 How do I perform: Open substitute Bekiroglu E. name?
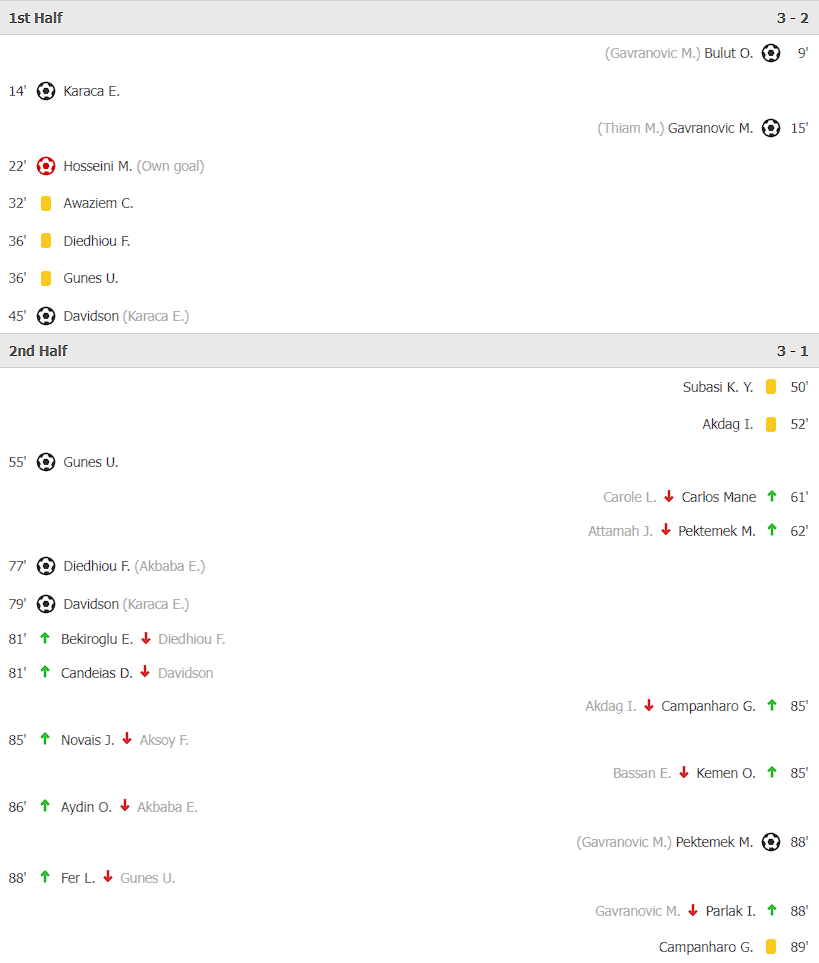coord(97,639)
